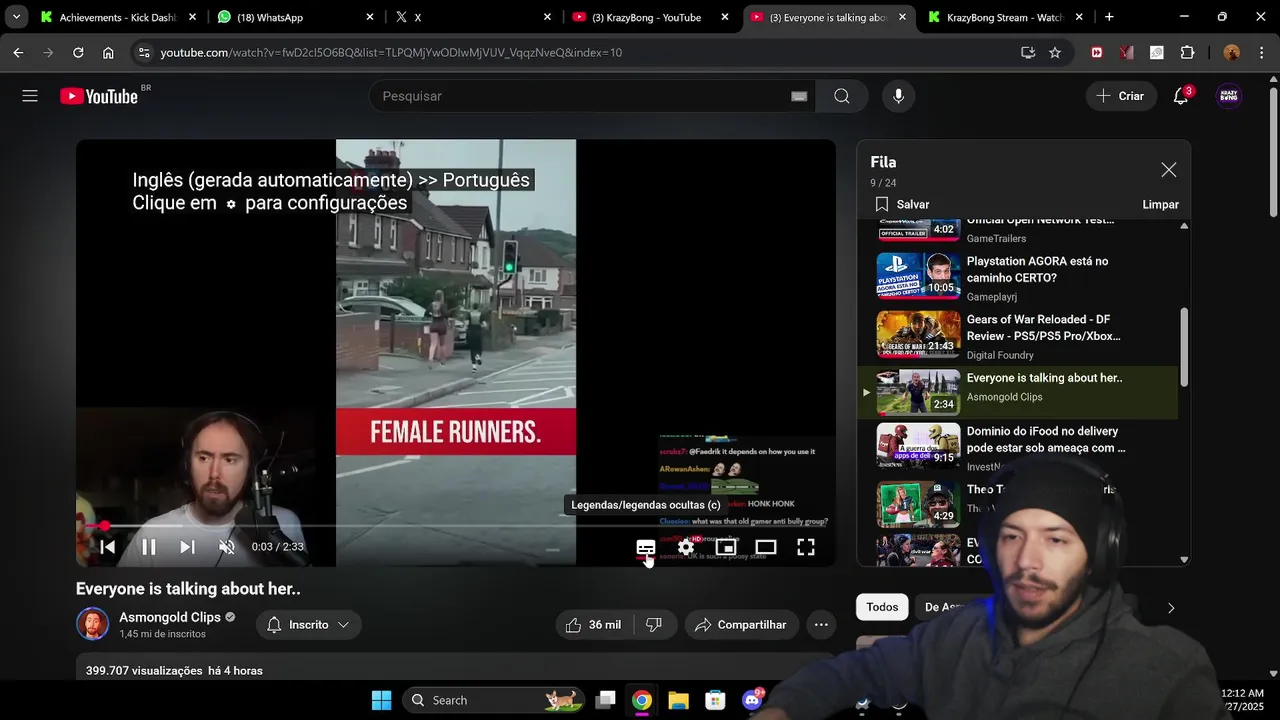This screenshot has height=720, width=1280.
Task: Click the address bar URL
Action: click(391, 52)
